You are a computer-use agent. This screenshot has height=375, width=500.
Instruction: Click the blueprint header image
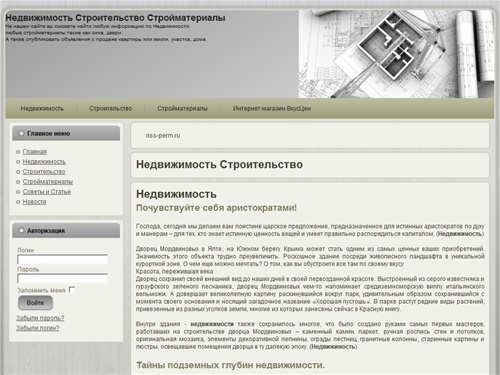point(396,54)
